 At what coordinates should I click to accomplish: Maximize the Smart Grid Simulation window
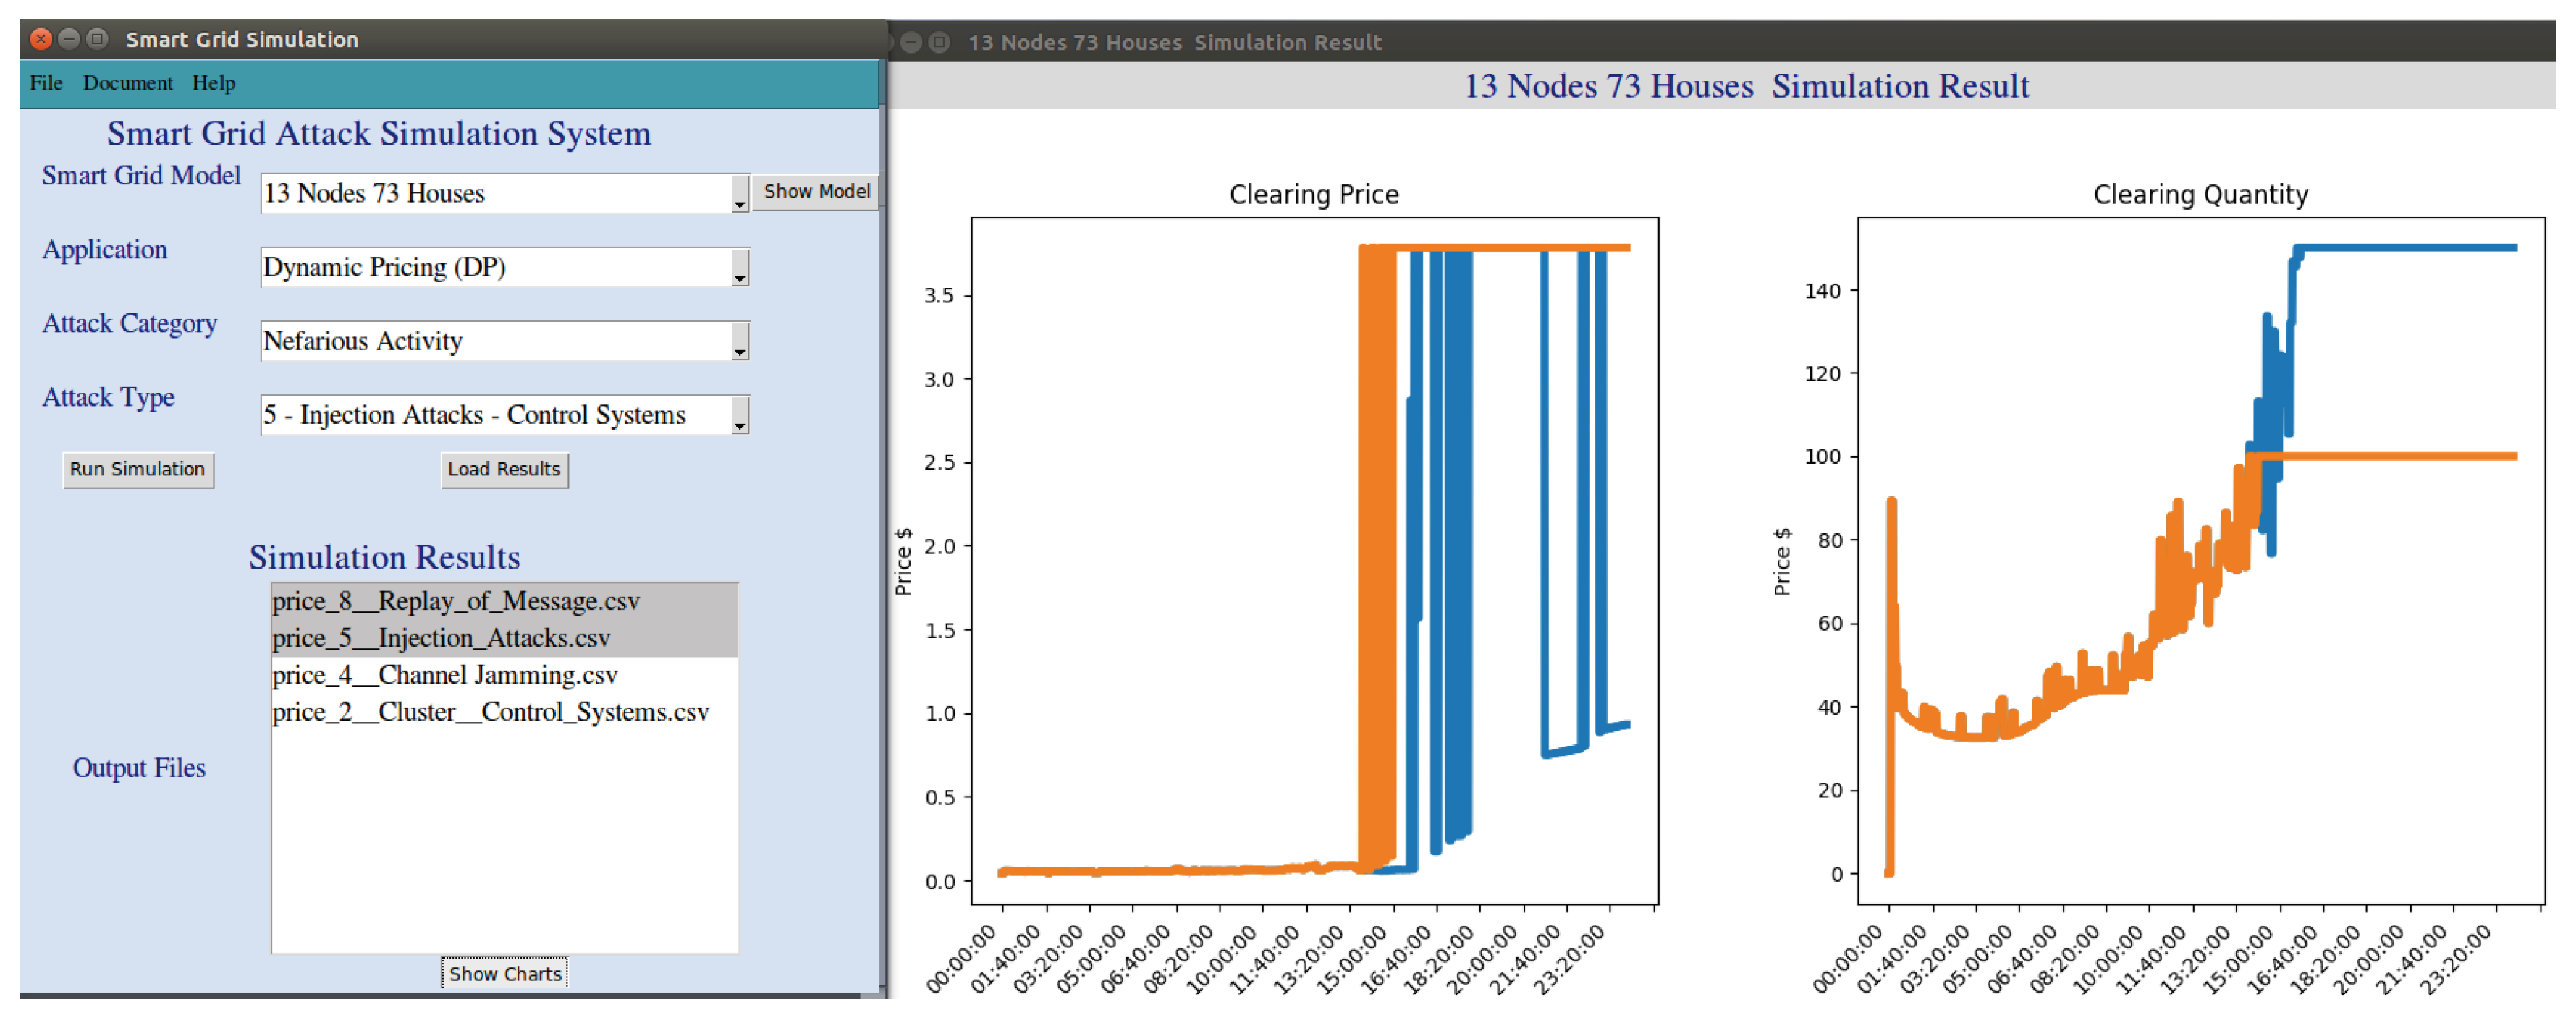(x=97, y=39)
